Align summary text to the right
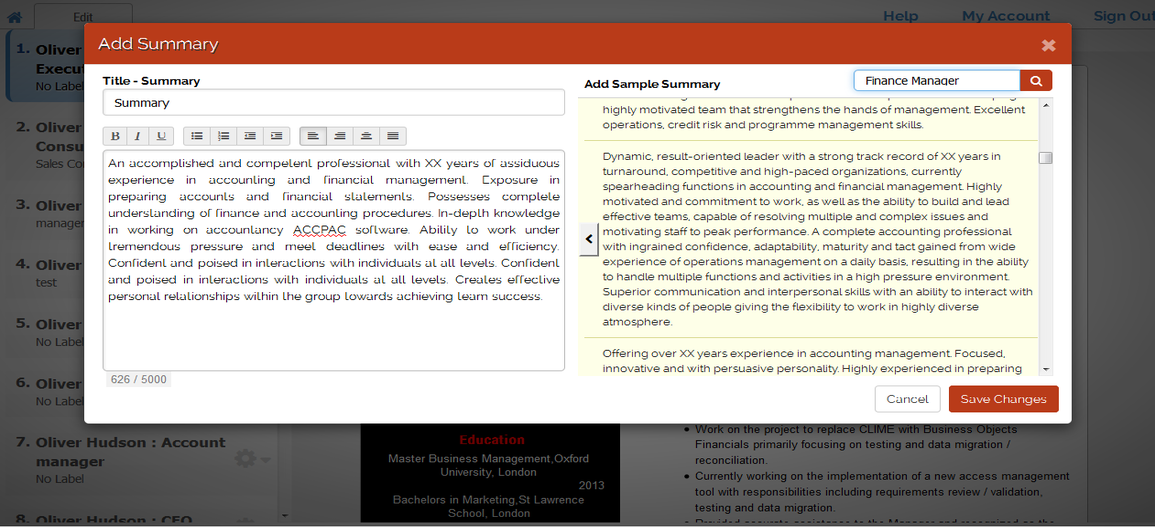The width and height of the screenshot is (1155, 528). [x=340, y=135]
